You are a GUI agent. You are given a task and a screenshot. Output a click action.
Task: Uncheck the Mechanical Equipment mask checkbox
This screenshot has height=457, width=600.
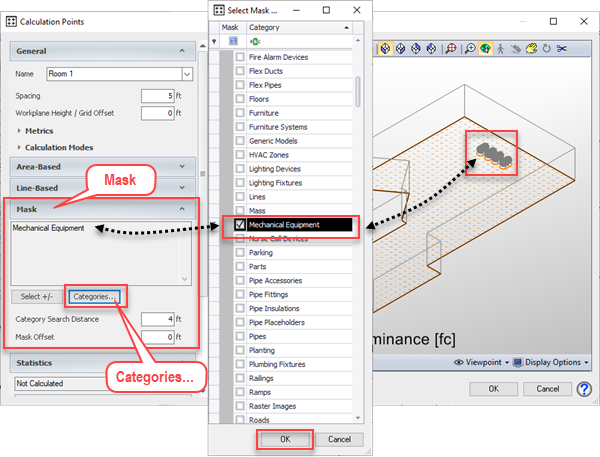tap(239, 225)
